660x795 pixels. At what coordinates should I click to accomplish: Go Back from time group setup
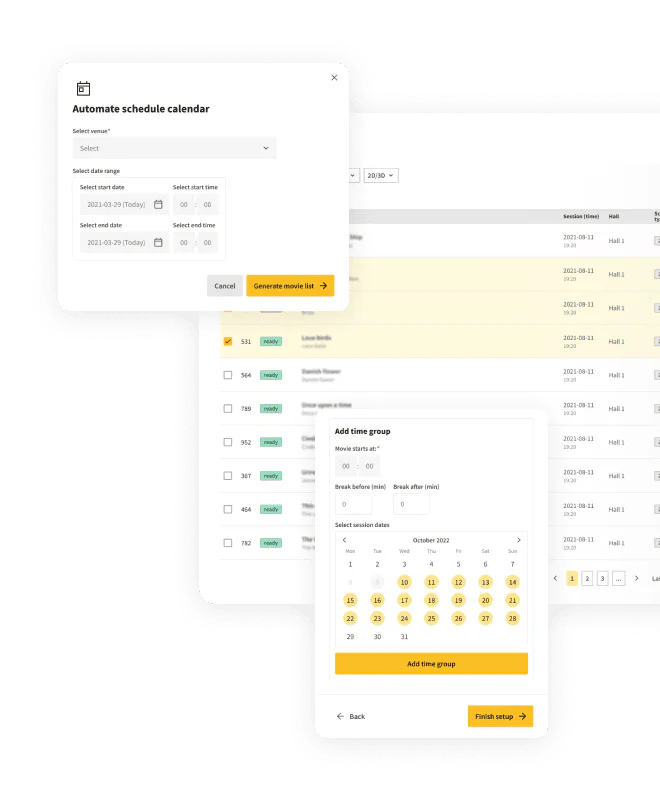tap(351, 716)
